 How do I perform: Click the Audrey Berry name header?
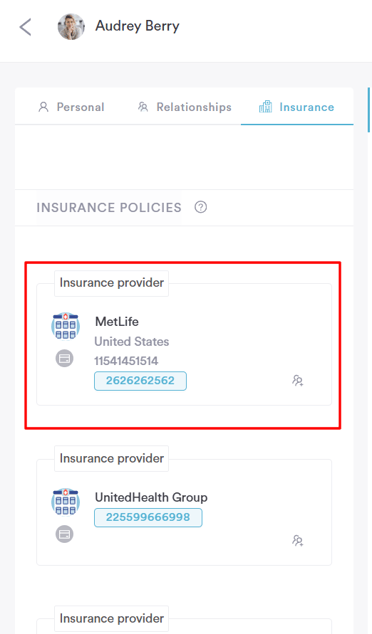(x=137, y=26)
